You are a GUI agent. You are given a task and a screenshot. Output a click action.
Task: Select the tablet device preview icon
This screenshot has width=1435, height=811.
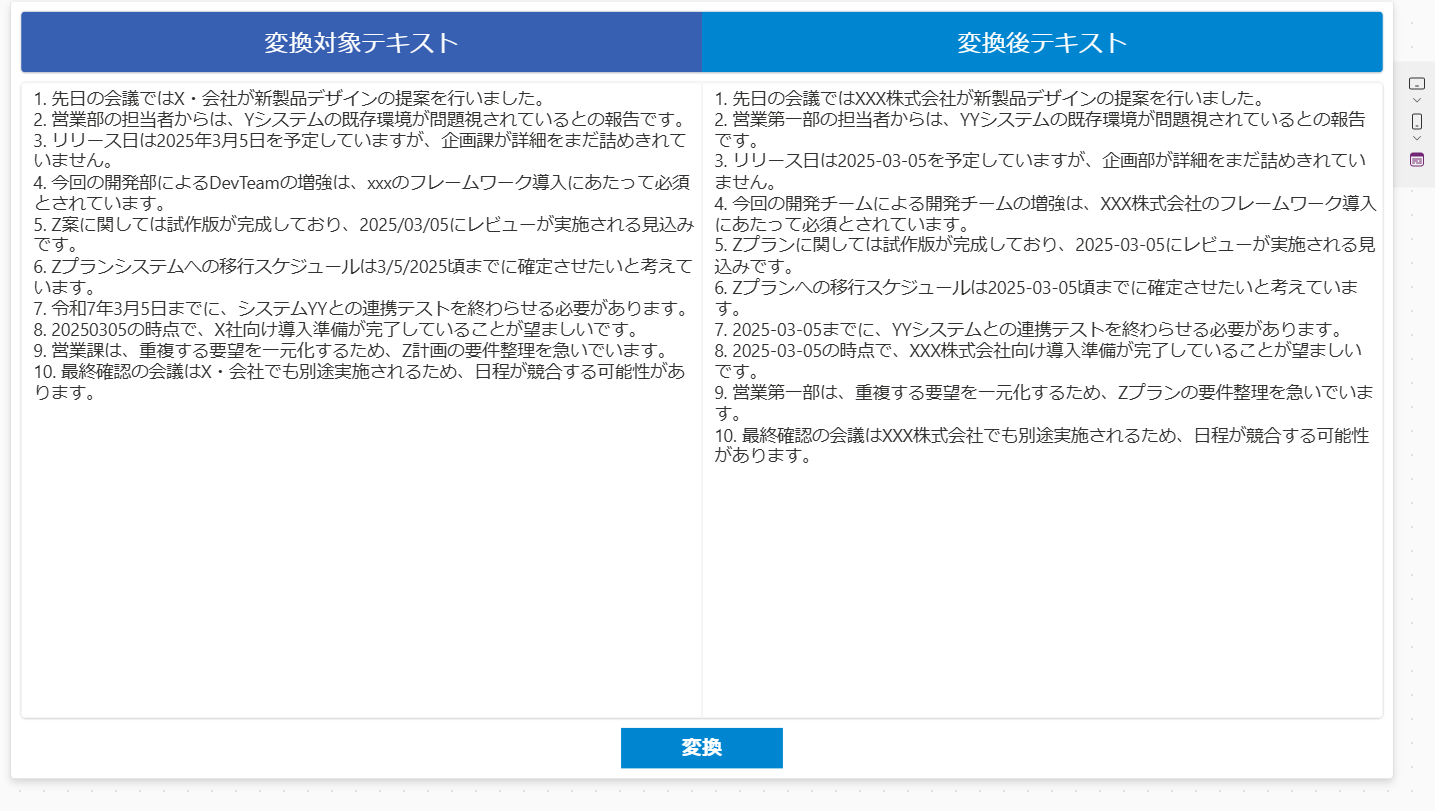1416,83
